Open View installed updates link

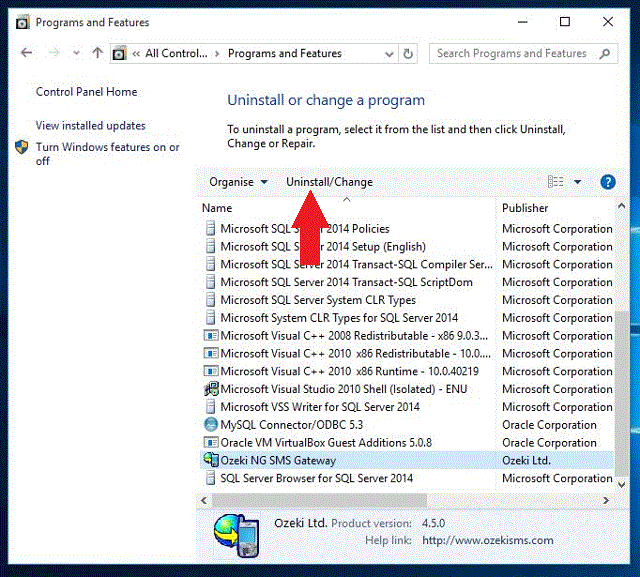[91, 126]
